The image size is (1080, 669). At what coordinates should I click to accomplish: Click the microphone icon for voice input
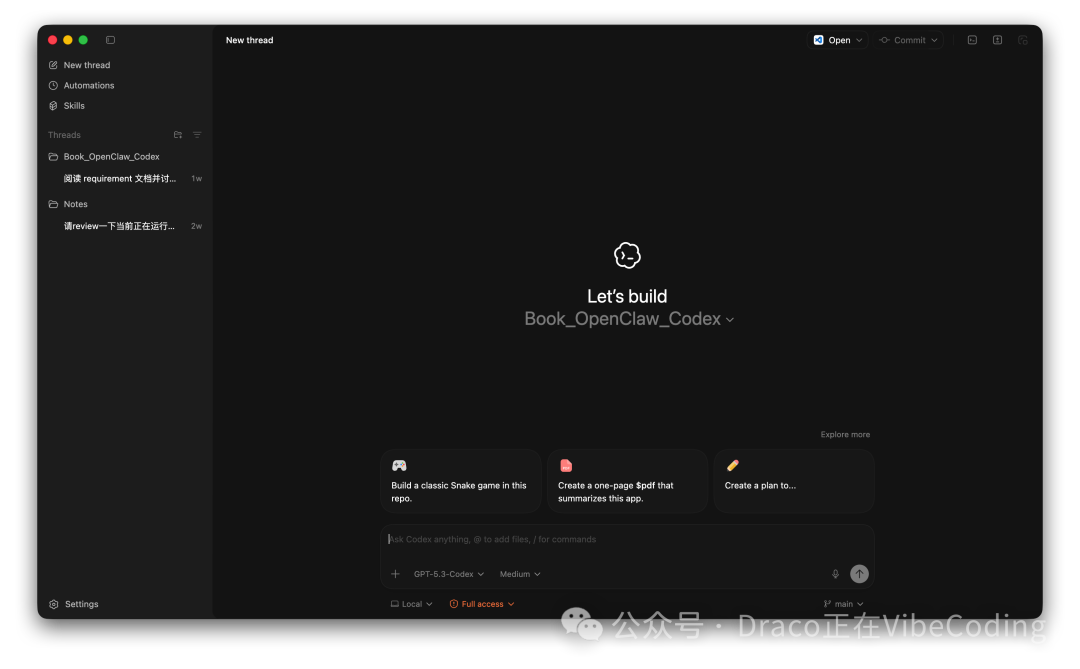pos(835,573)
